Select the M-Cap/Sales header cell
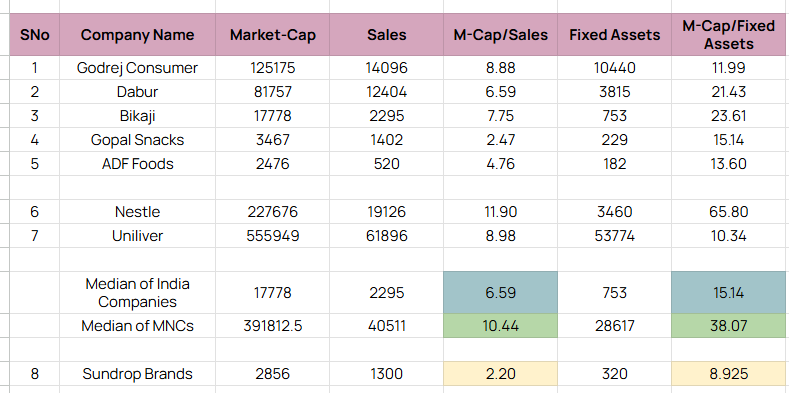This screenshot has height=393, width=789. coord(500,35)
